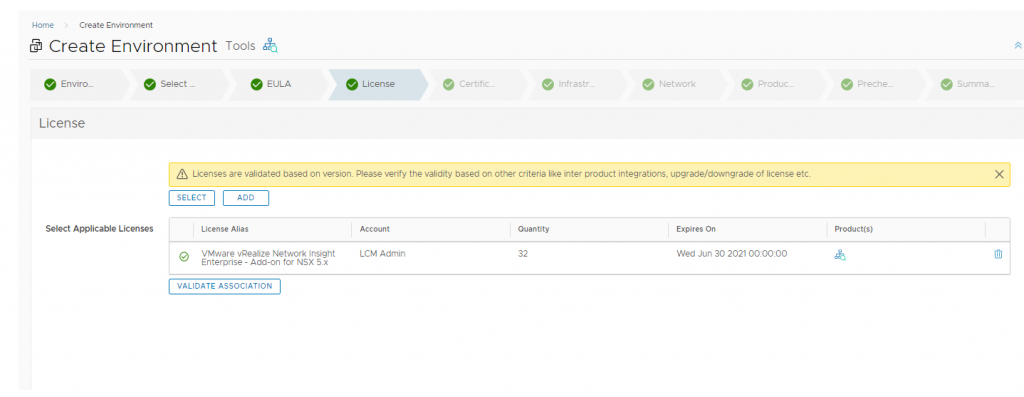Click the quantity value 32
1024x397 pixels.
point(522,253)
